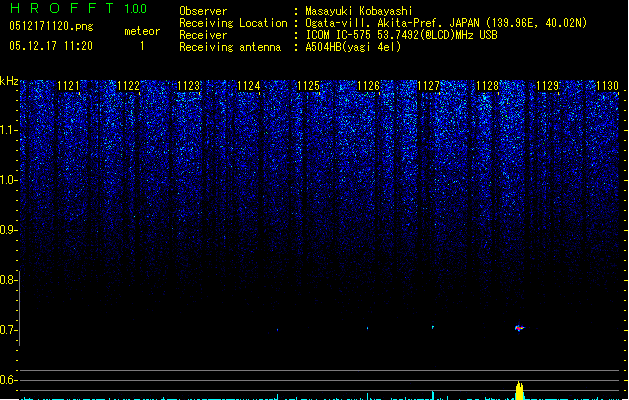Click the Receiving antenna label

tap(230, 47)
